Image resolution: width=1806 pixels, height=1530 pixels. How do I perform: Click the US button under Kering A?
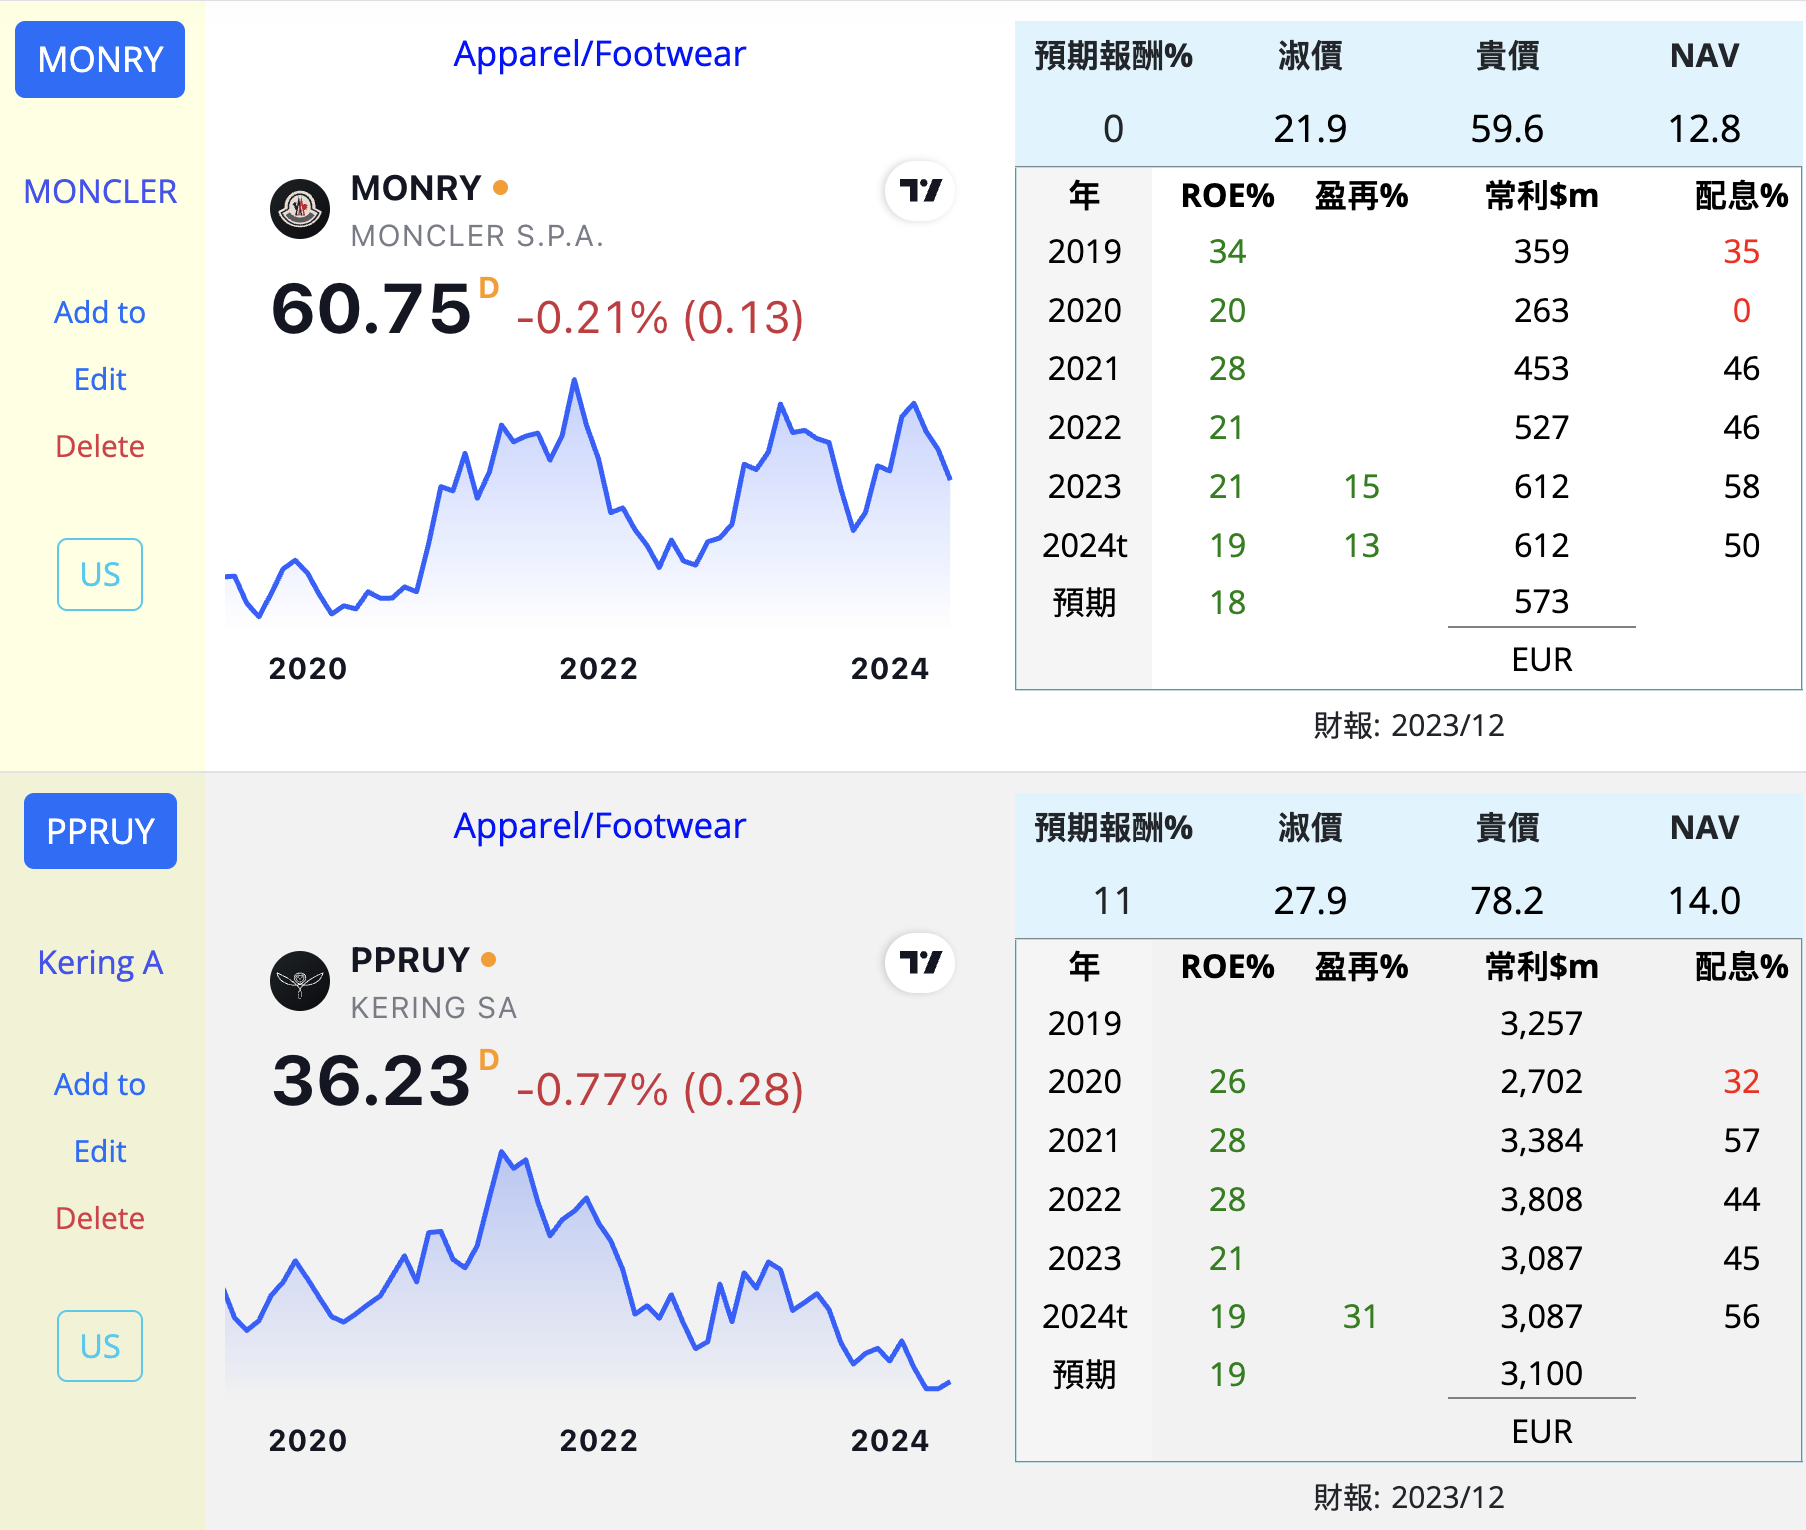click(x=100, y=1346)
